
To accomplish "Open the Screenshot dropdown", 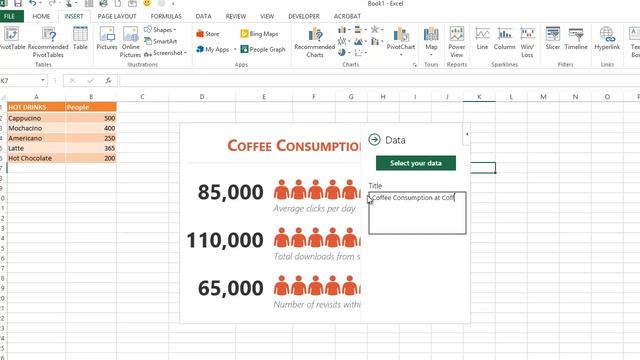I will 166,53.
